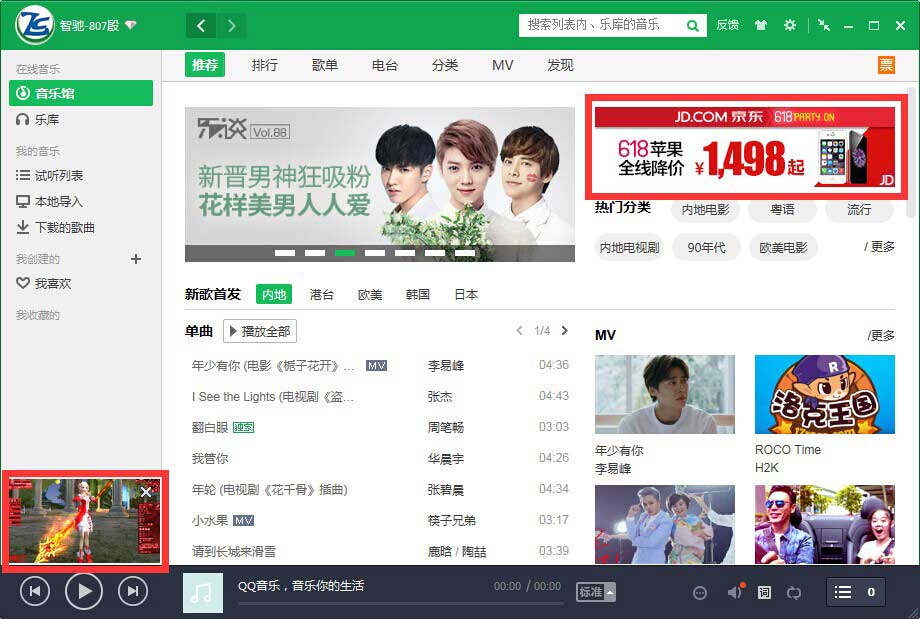
Task: Skip to previous track
Action: click(x=35, y=591)
